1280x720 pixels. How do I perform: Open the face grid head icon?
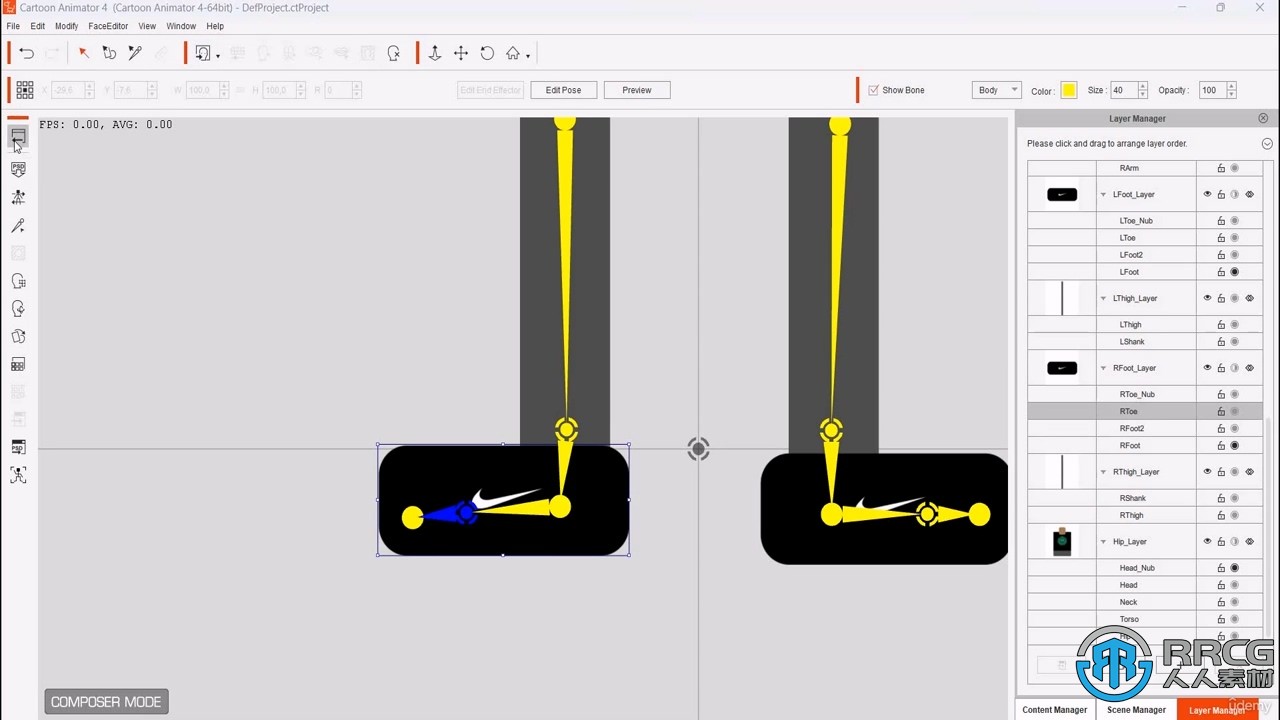pyautogui.click(x=18, y=281)
